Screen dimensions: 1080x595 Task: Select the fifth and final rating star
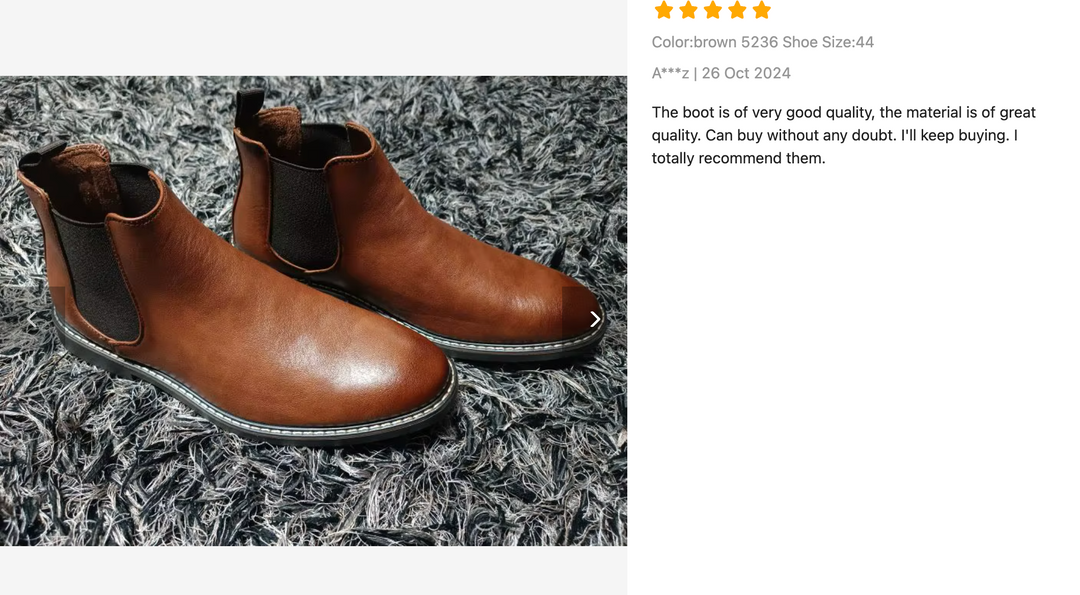click(x=761, y=10)
